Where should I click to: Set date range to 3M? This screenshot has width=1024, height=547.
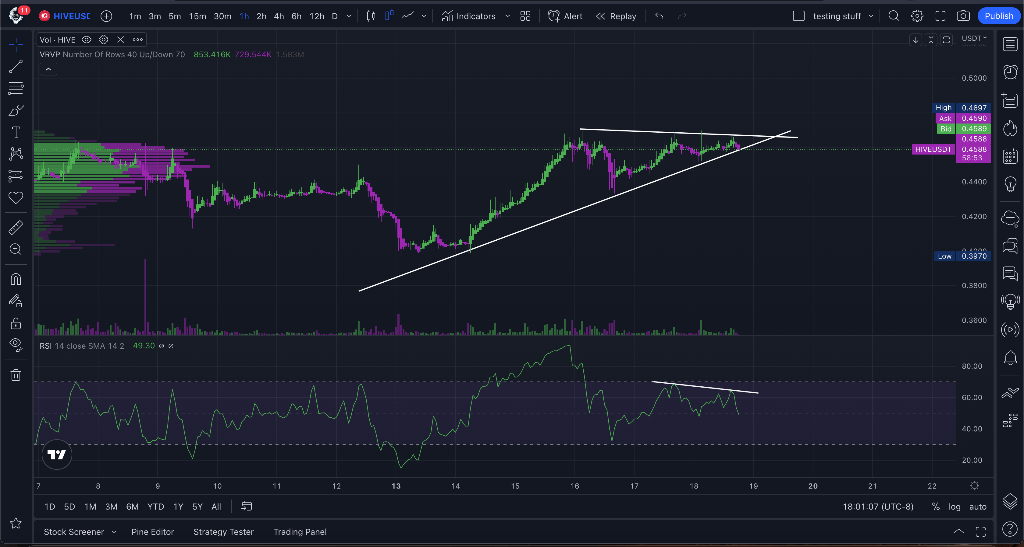[x=111, y=507]
